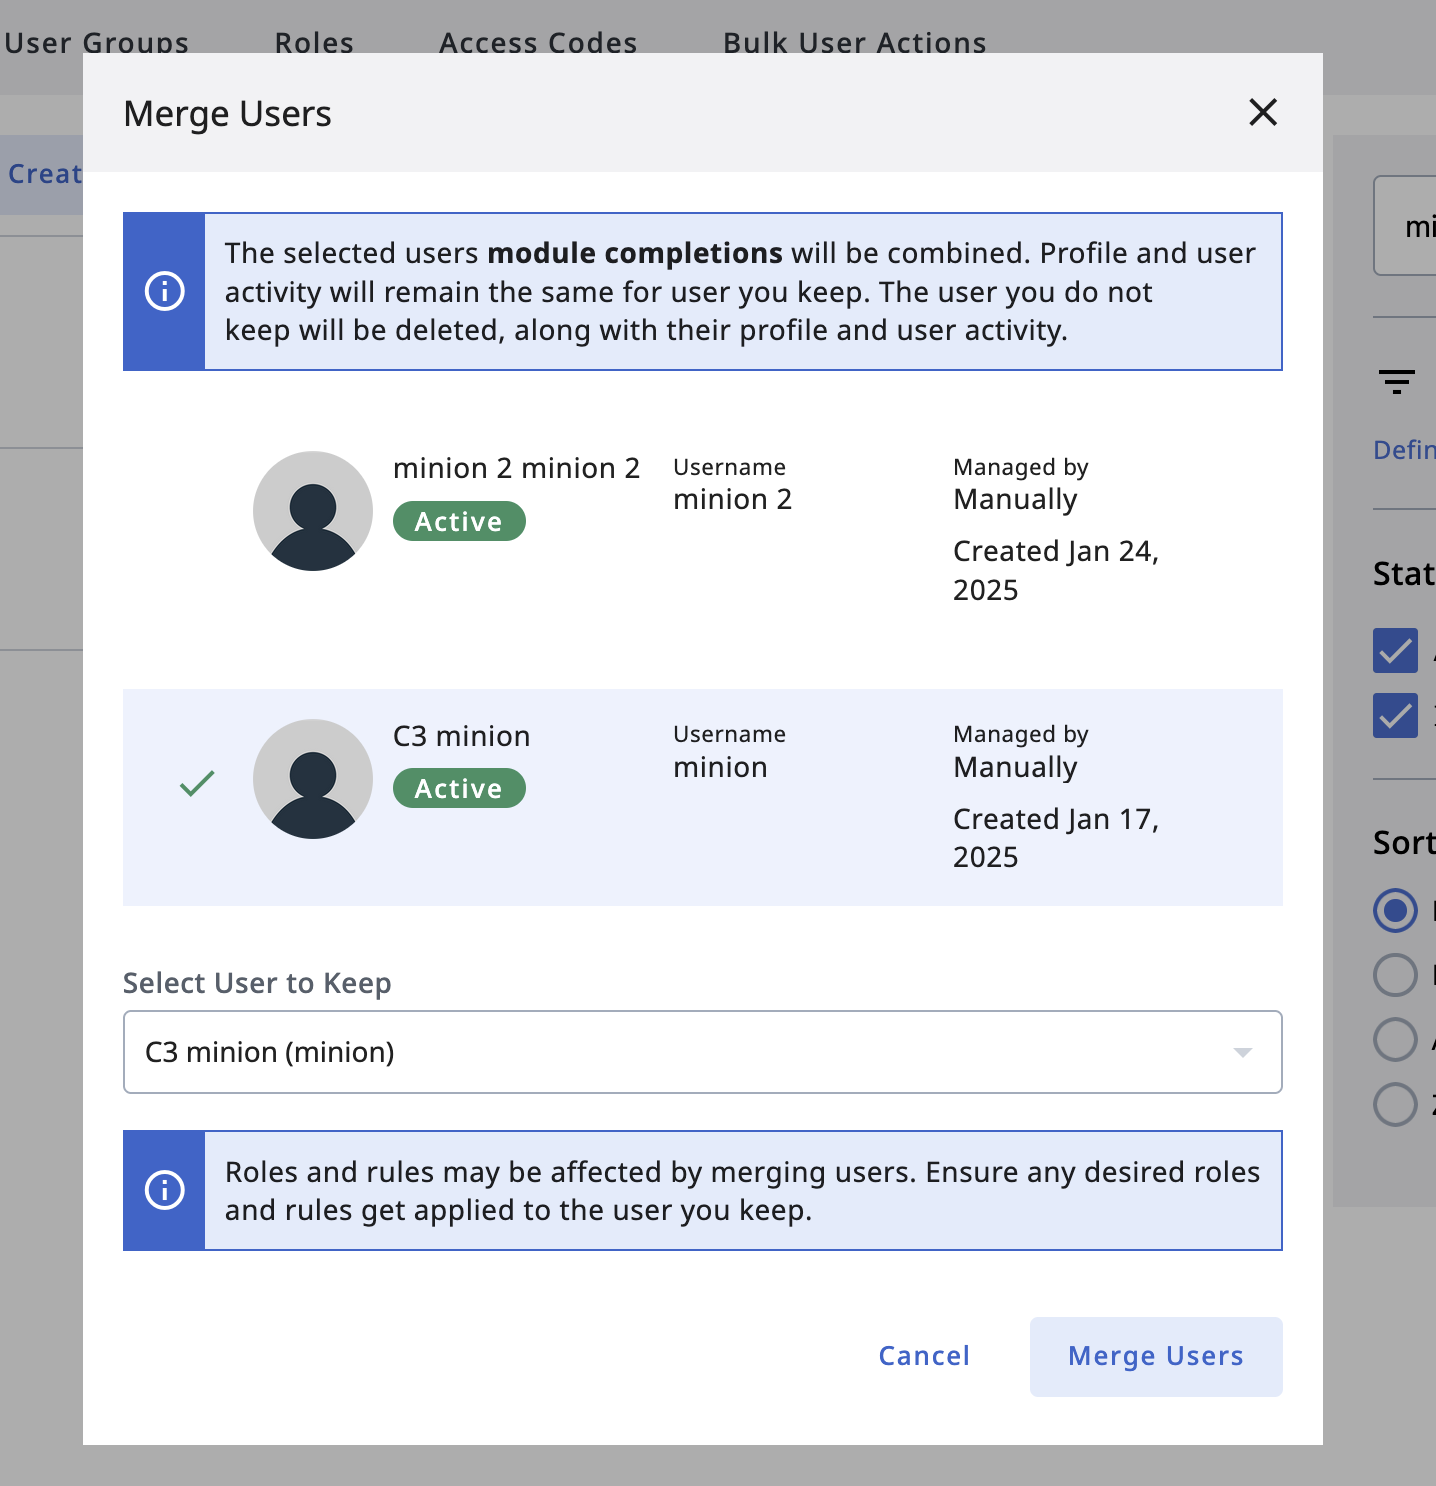The image size is (1436, 1486).
Task: Click the info icon in the module completions notice
Action: pyautogui.click(x=165, y=291)
